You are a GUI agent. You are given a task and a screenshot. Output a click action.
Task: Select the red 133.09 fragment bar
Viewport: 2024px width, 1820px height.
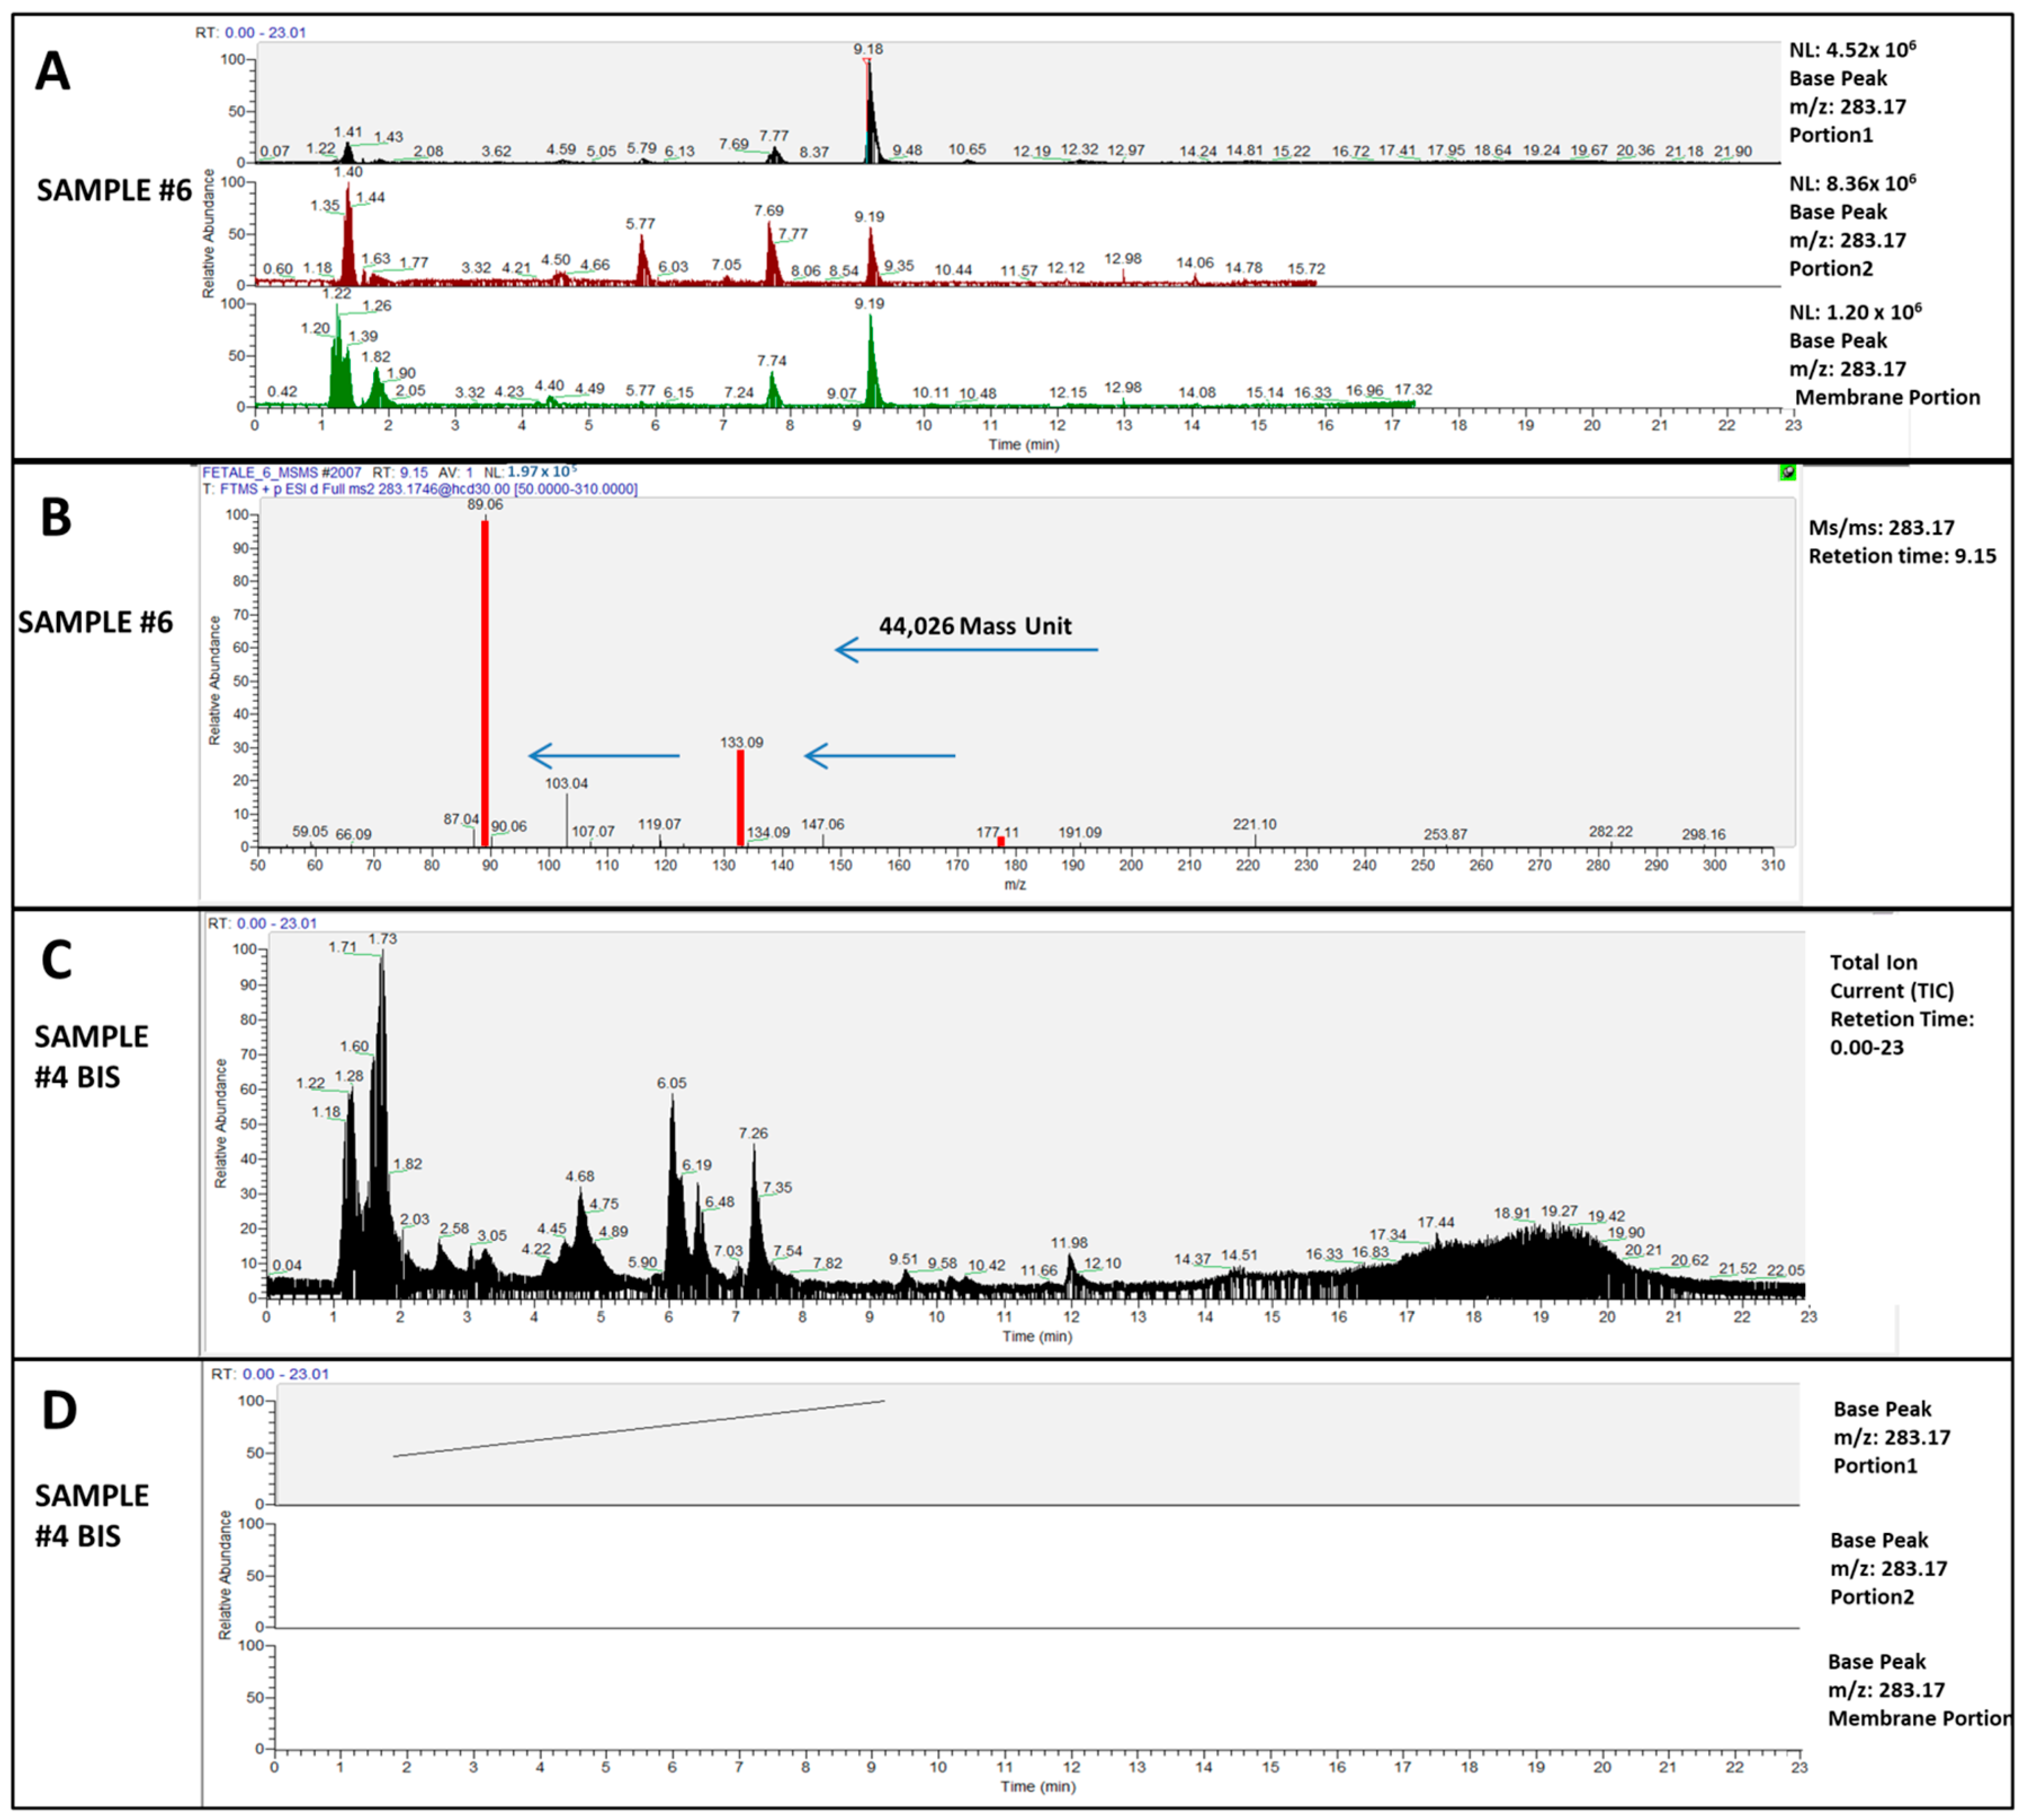[x=741, y=797]
